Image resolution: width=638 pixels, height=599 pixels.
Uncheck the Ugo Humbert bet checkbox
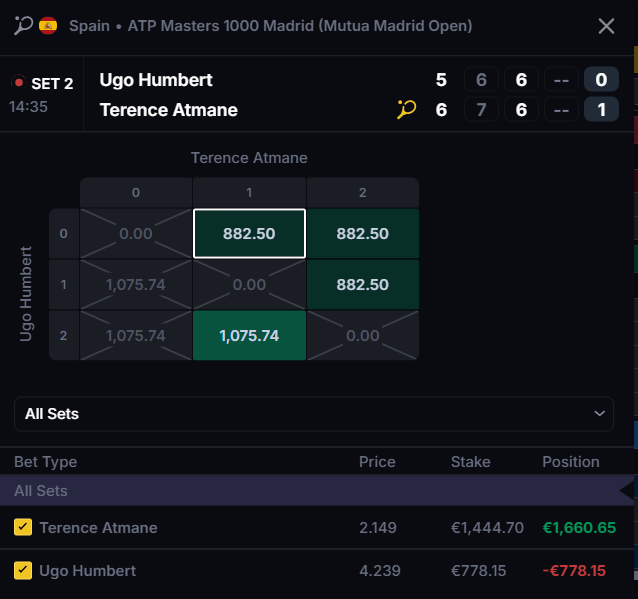(x=23, y=570)
